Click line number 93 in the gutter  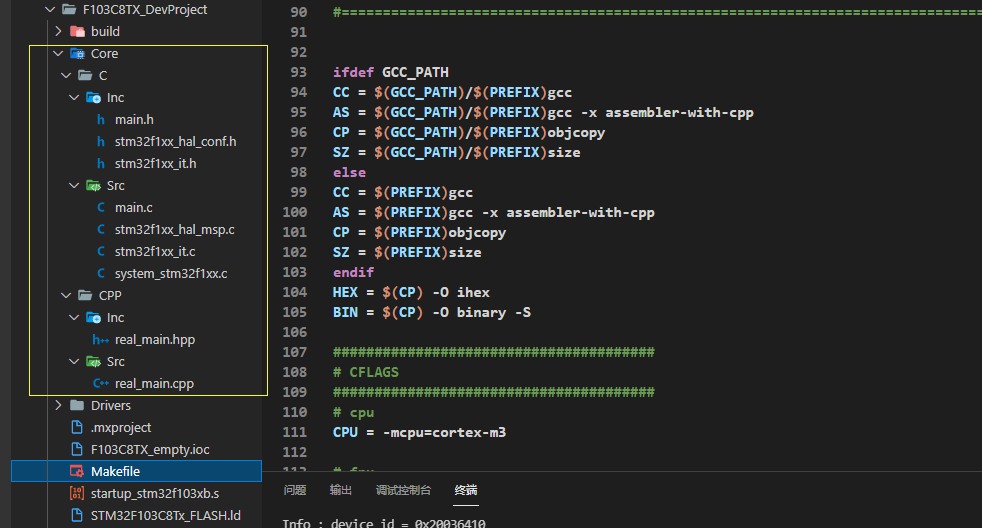(x=299, y=72)
